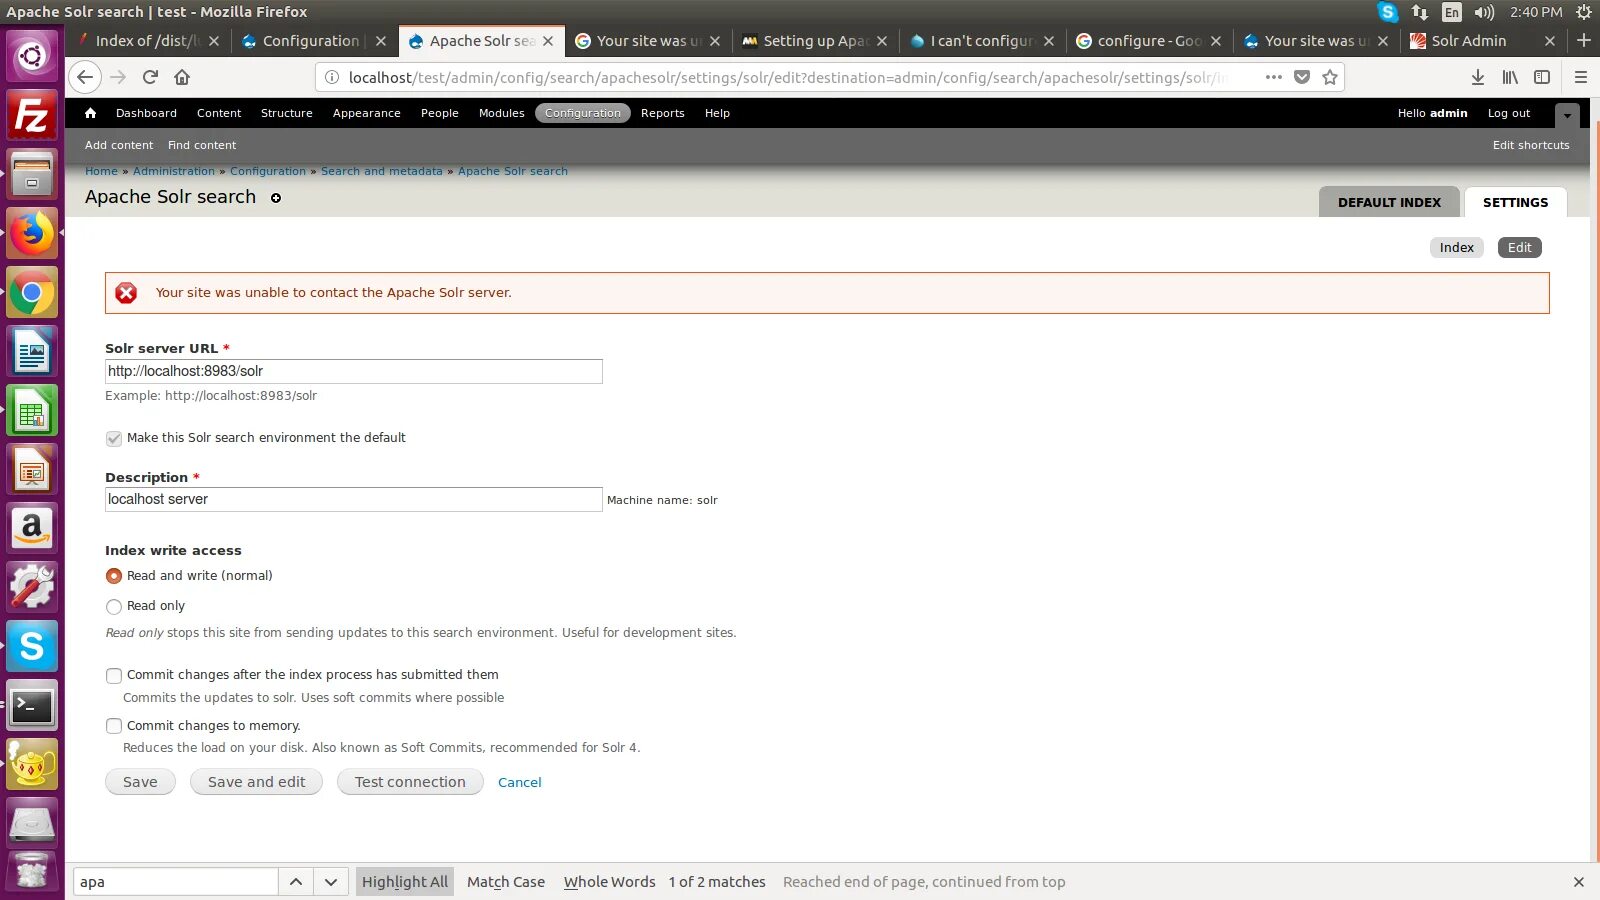Click the Drupal home icon in admin bar
The image size is (1600, 900).
tap(90, 113)
